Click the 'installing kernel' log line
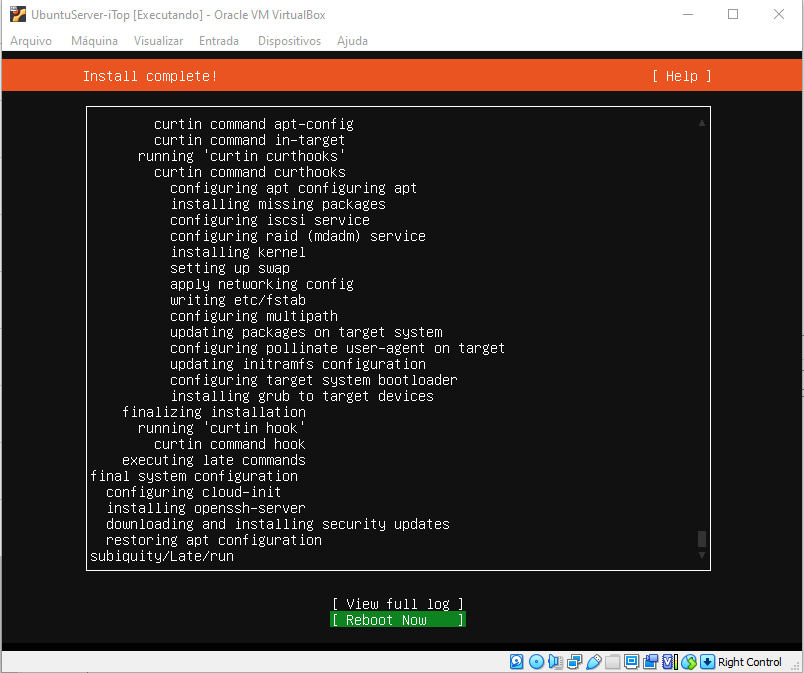 [x=238, y=252]
